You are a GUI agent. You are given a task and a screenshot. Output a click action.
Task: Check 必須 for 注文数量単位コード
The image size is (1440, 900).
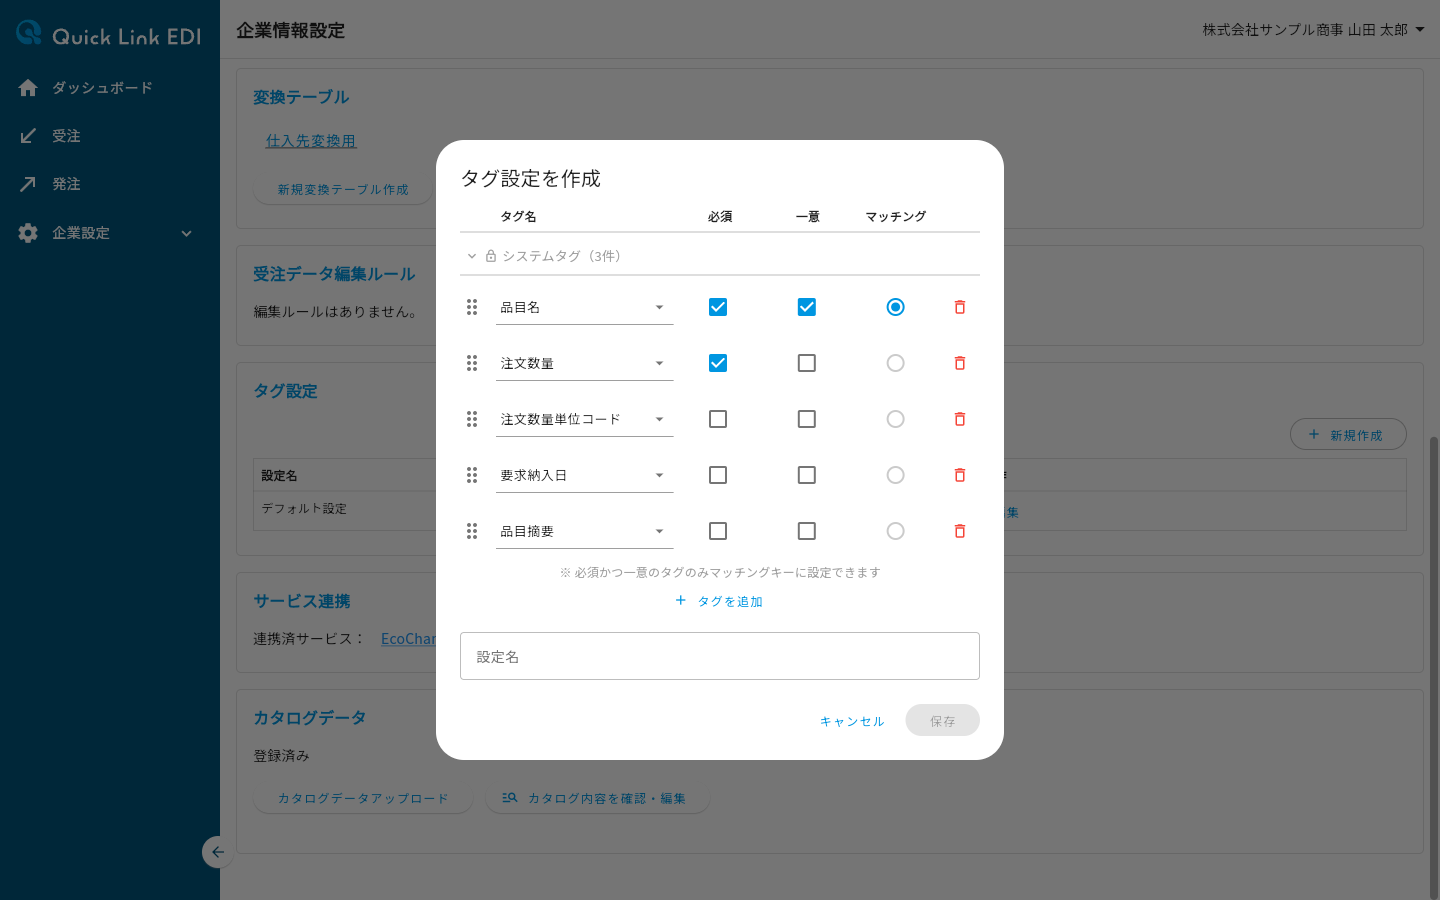[x=718, y=419]
